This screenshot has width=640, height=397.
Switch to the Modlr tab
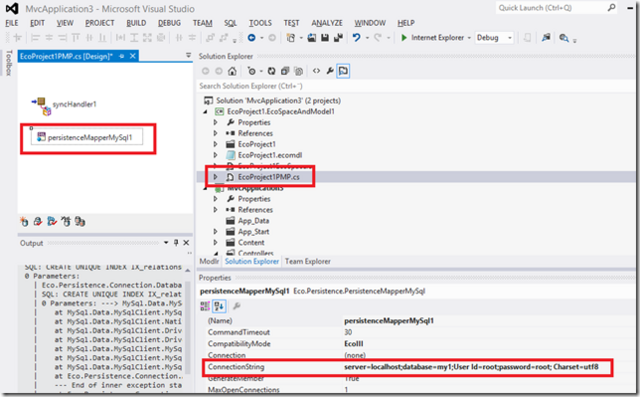pos(209,262)
